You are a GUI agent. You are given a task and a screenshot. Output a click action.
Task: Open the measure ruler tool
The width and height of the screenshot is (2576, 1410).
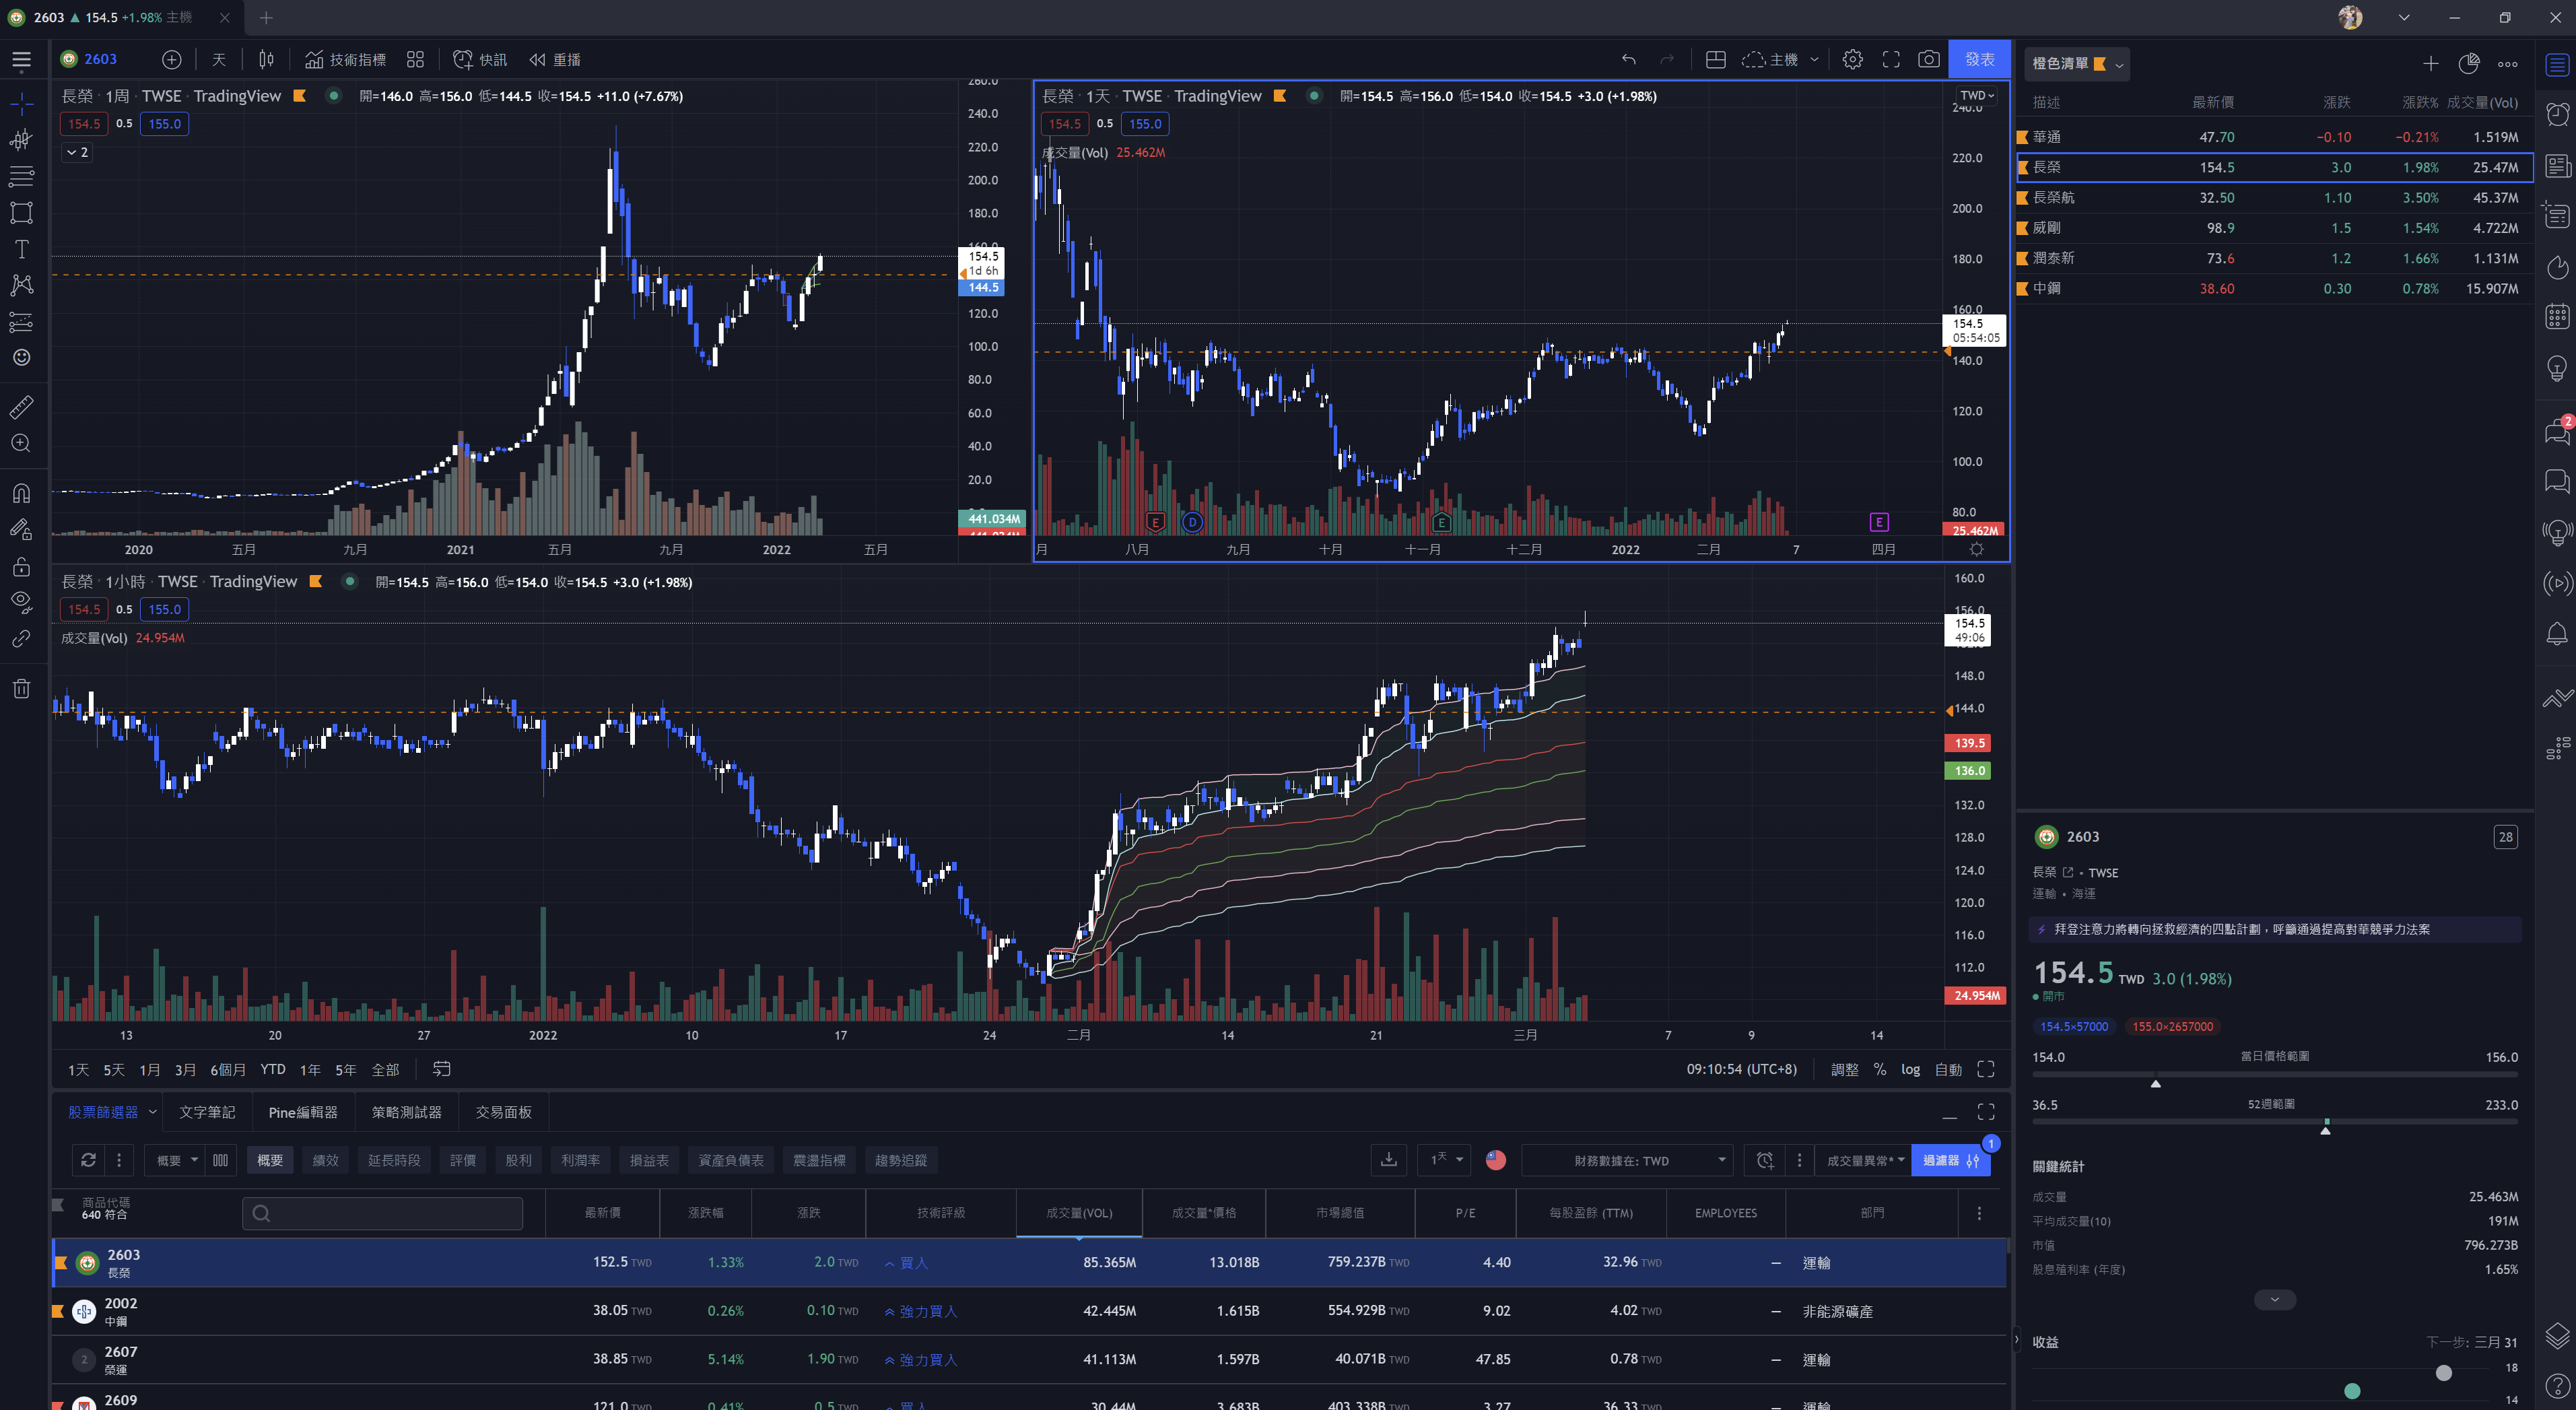click(21, 407)
